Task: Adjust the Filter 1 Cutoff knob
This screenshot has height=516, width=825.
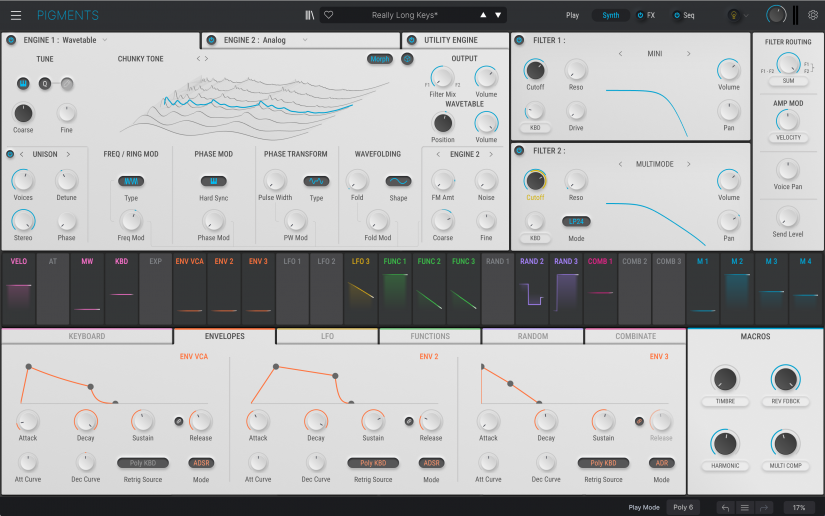Action: click(535, 70)
